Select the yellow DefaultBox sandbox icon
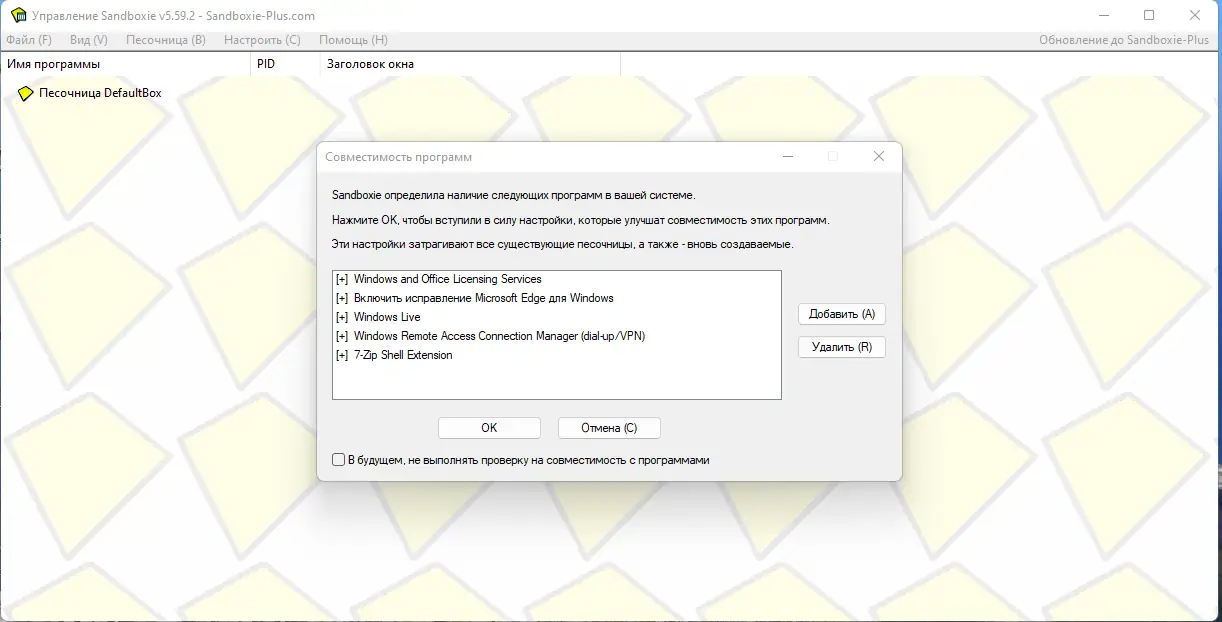The image size is (1222, 622). click(26, 93)
